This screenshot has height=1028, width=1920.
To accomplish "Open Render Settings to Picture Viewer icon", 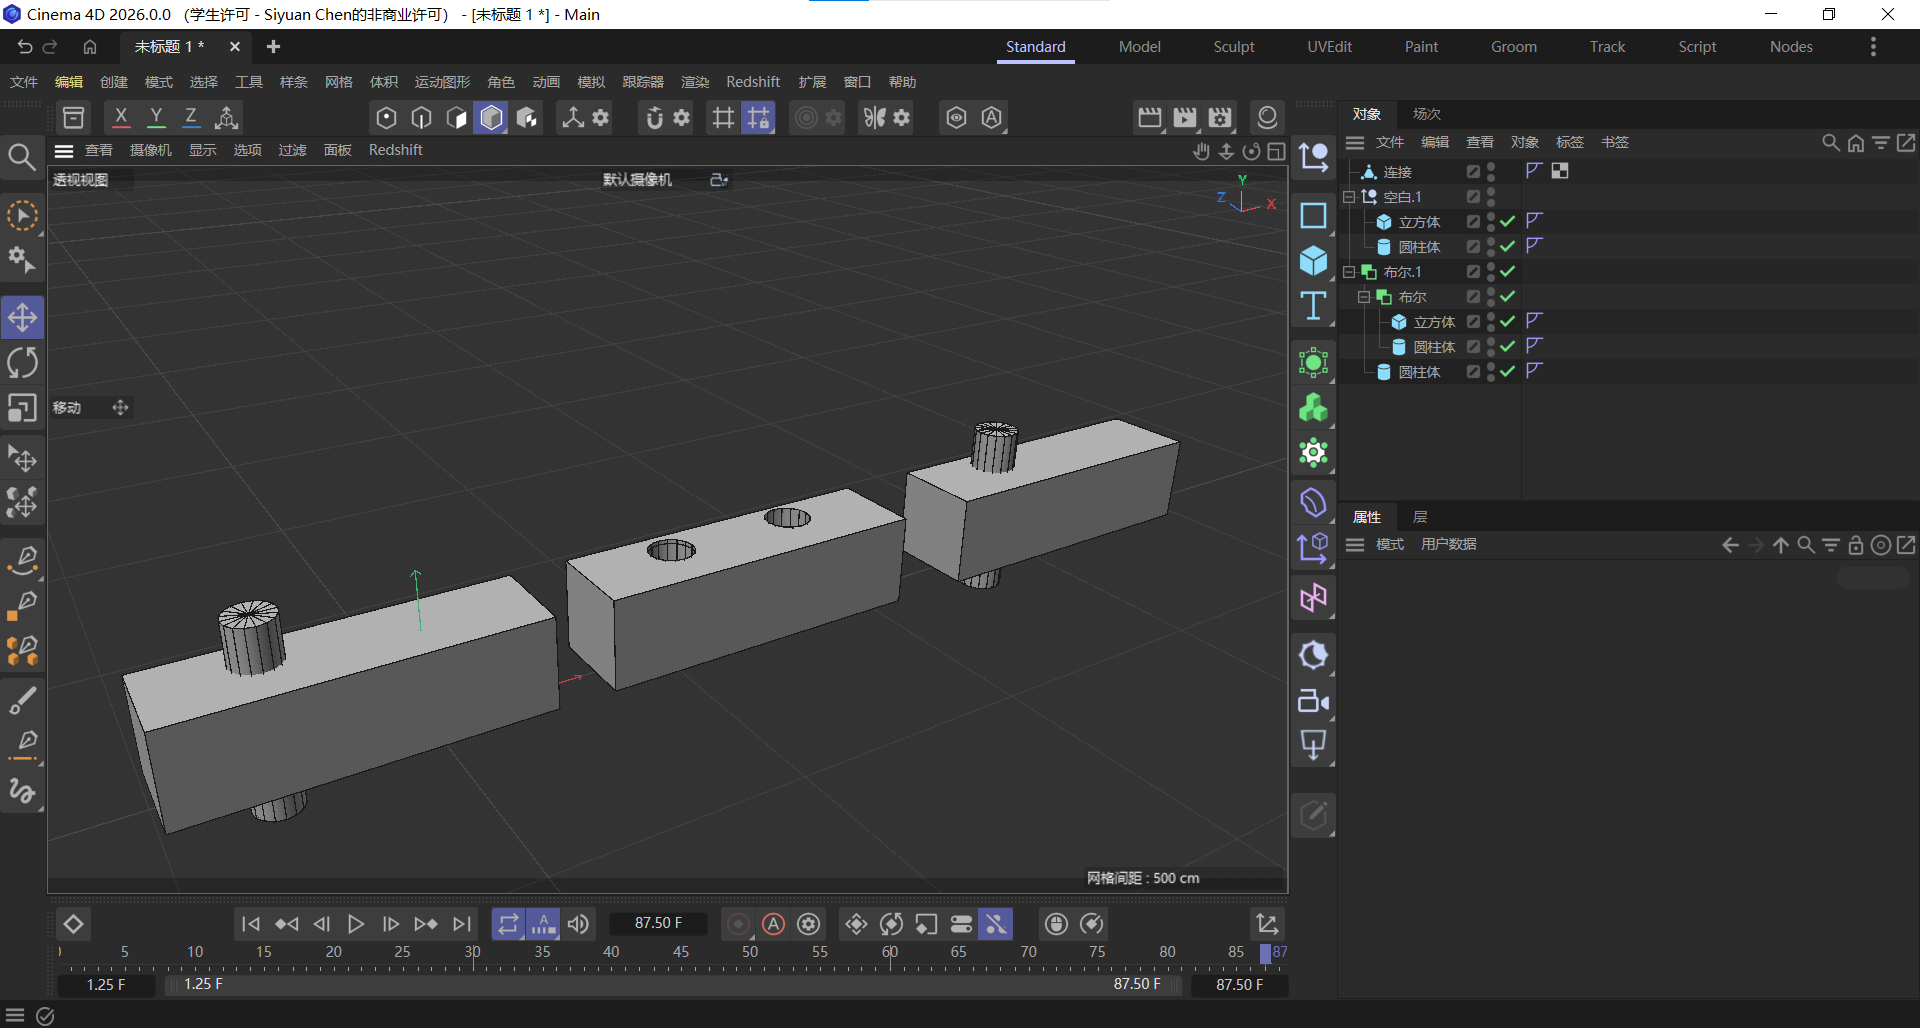I will 1184,117.
